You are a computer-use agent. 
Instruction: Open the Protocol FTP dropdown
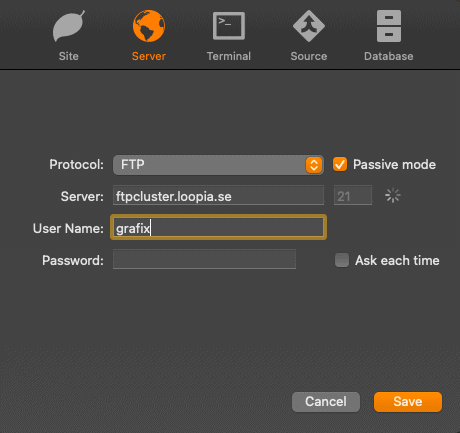point(218,165)
